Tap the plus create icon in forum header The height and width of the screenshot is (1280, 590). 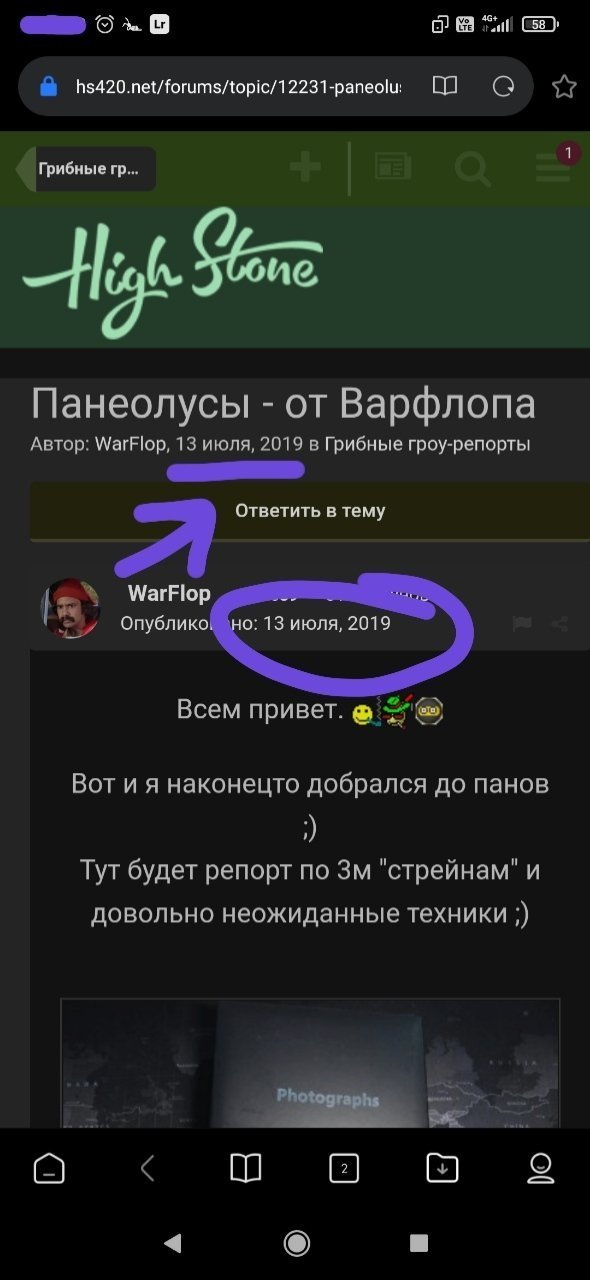point(305,167)
